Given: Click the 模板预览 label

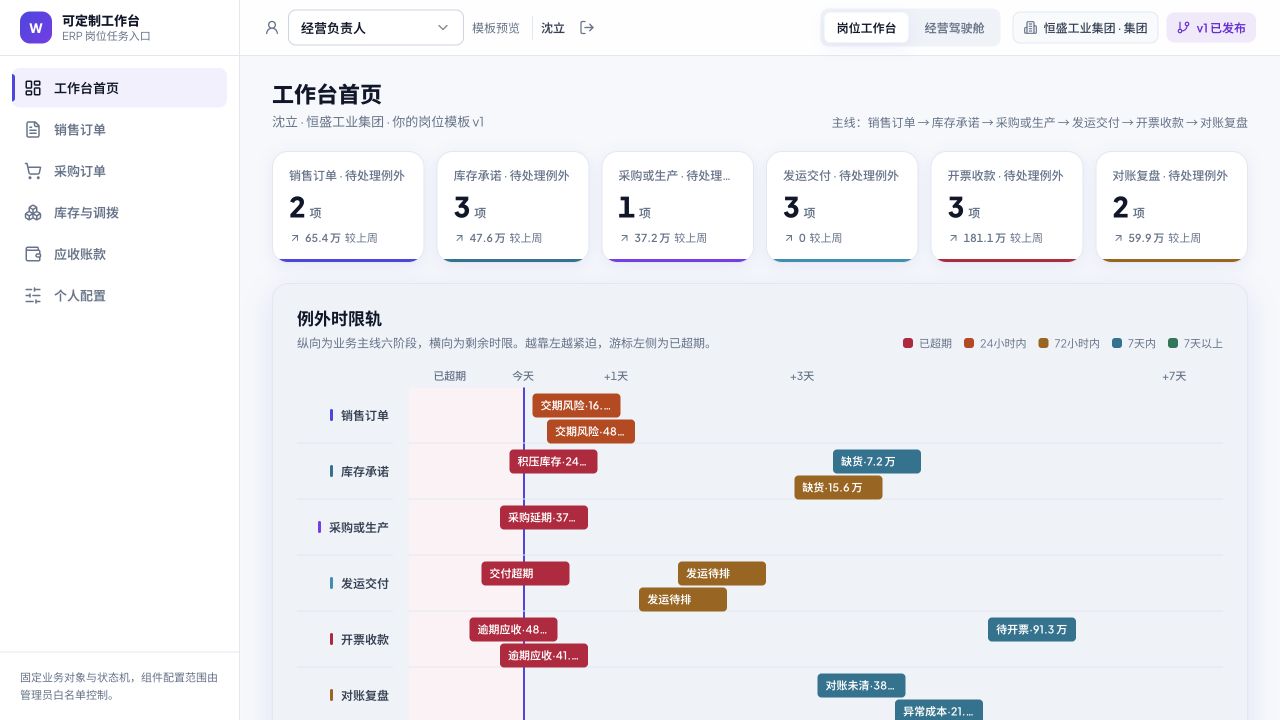Looking at the screenshot, I should pyautogui.click(x=496, y=28).
